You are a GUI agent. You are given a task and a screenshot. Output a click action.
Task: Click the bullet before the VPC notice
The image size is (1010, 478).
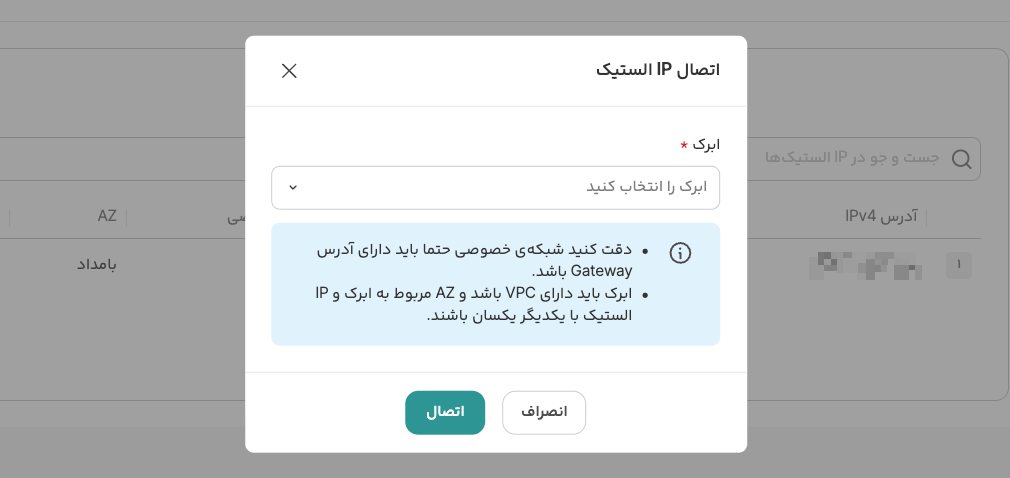645,294
